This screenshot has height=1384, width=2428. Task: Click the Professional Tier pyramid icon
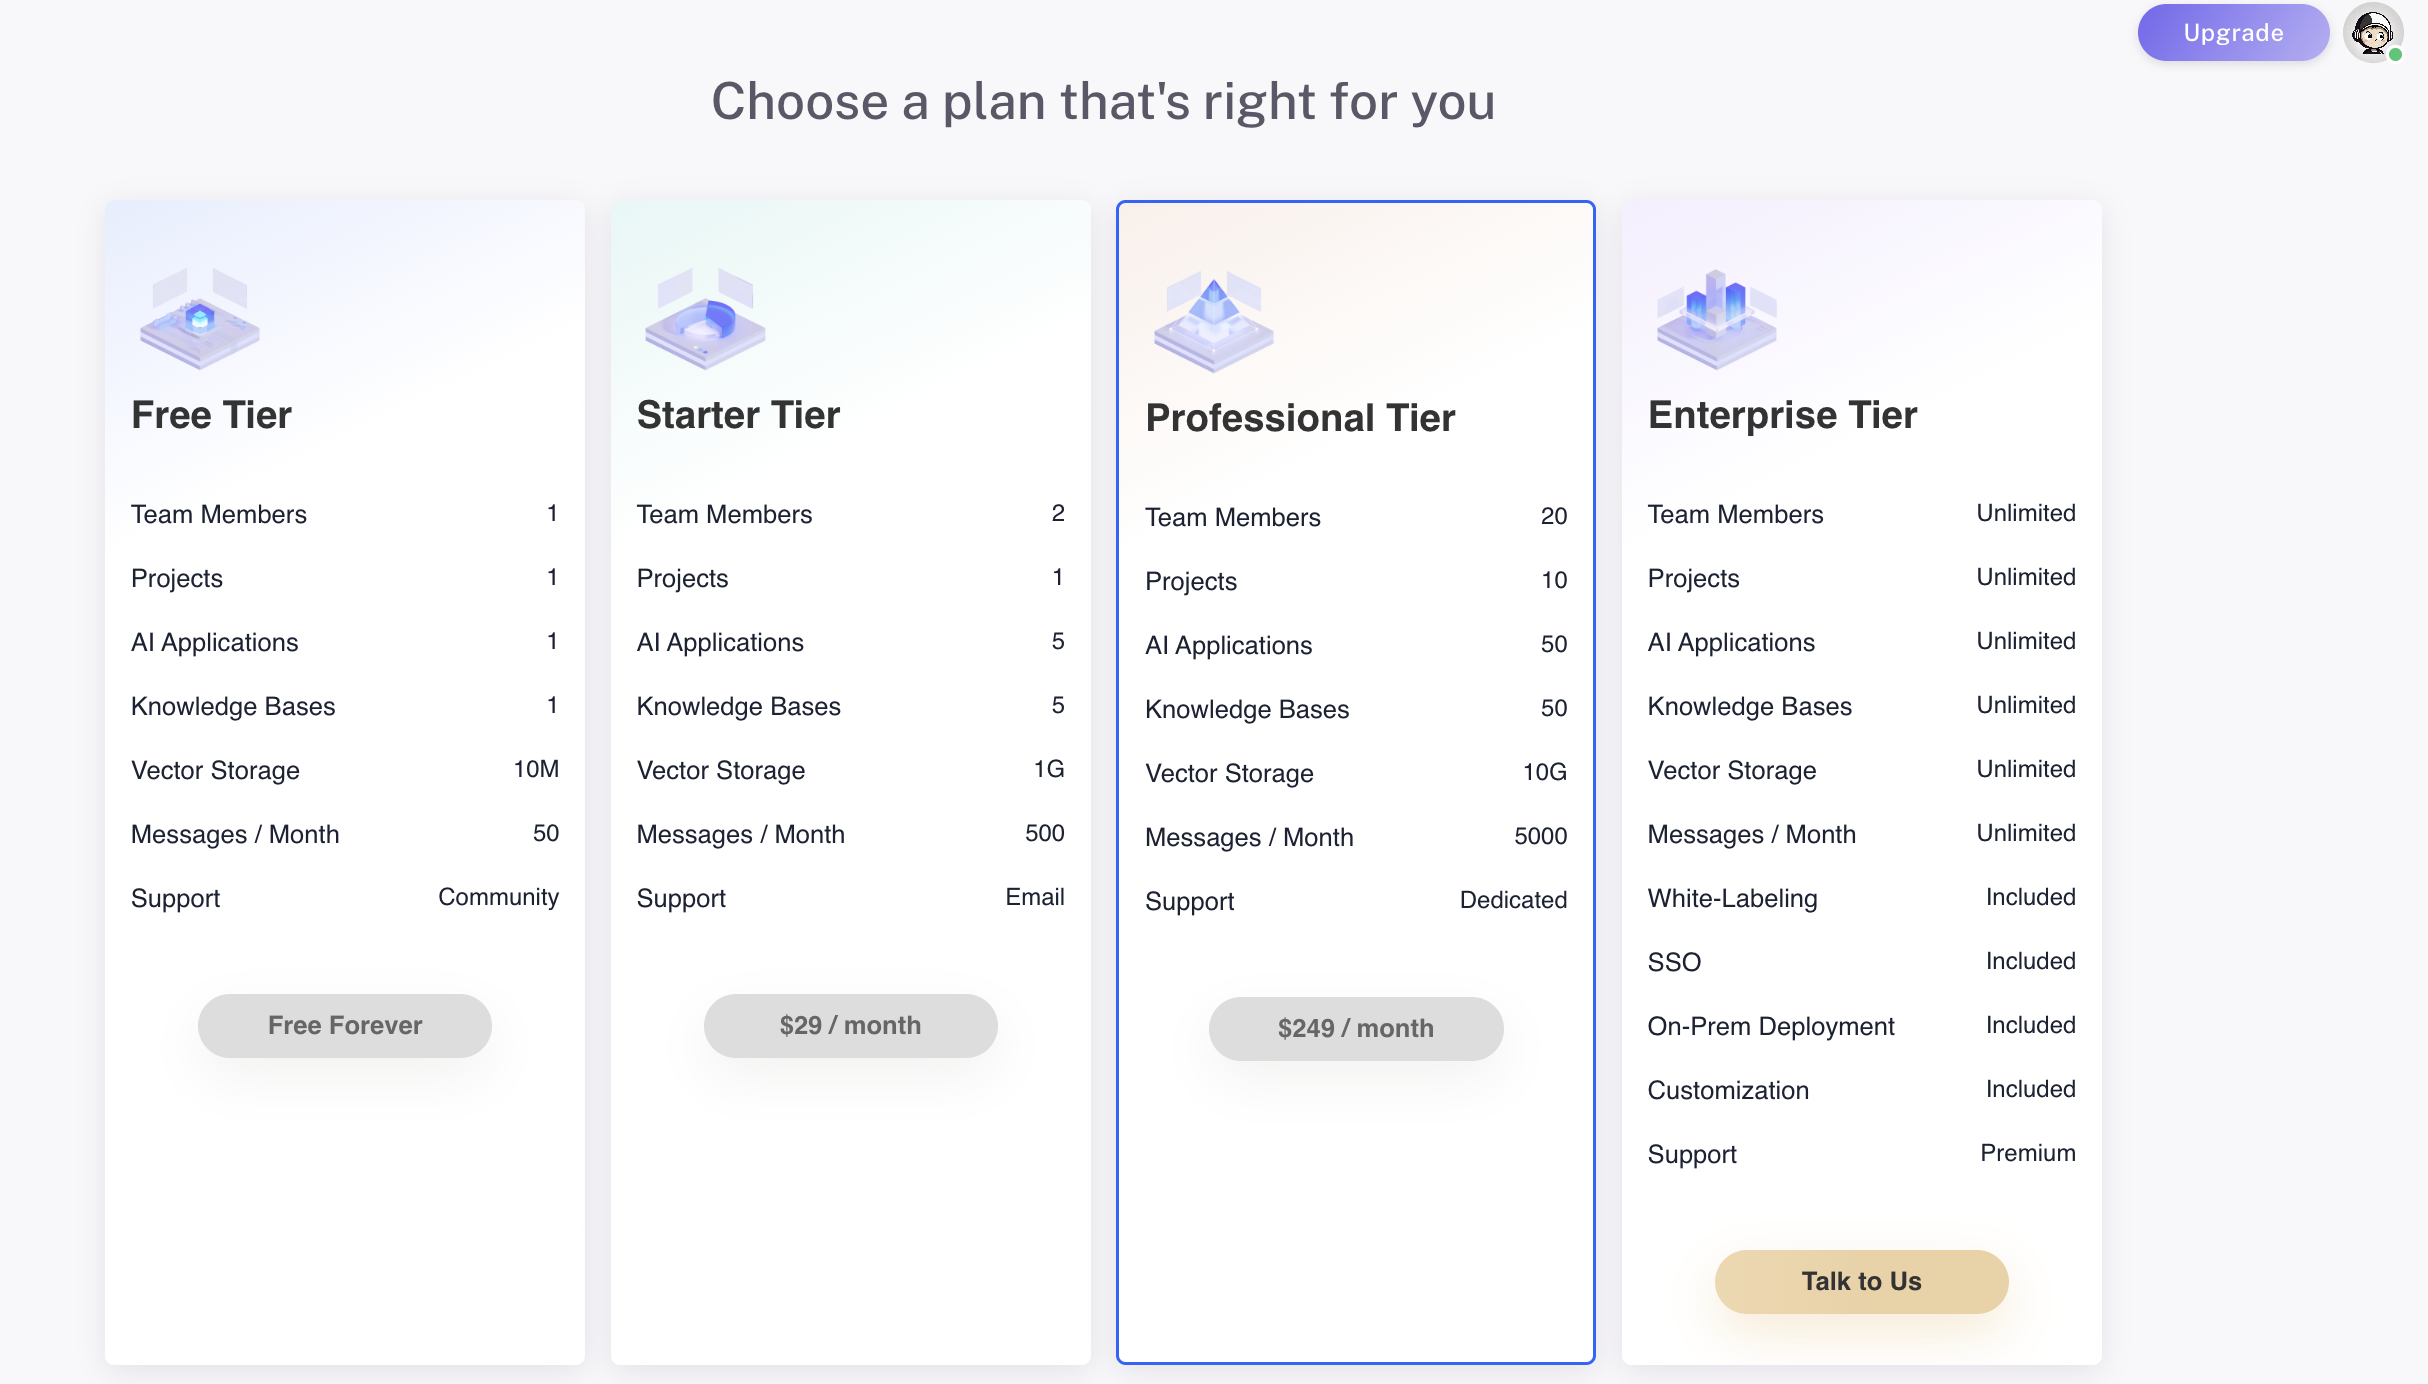pyautogui.click(x=1213, y=321)
